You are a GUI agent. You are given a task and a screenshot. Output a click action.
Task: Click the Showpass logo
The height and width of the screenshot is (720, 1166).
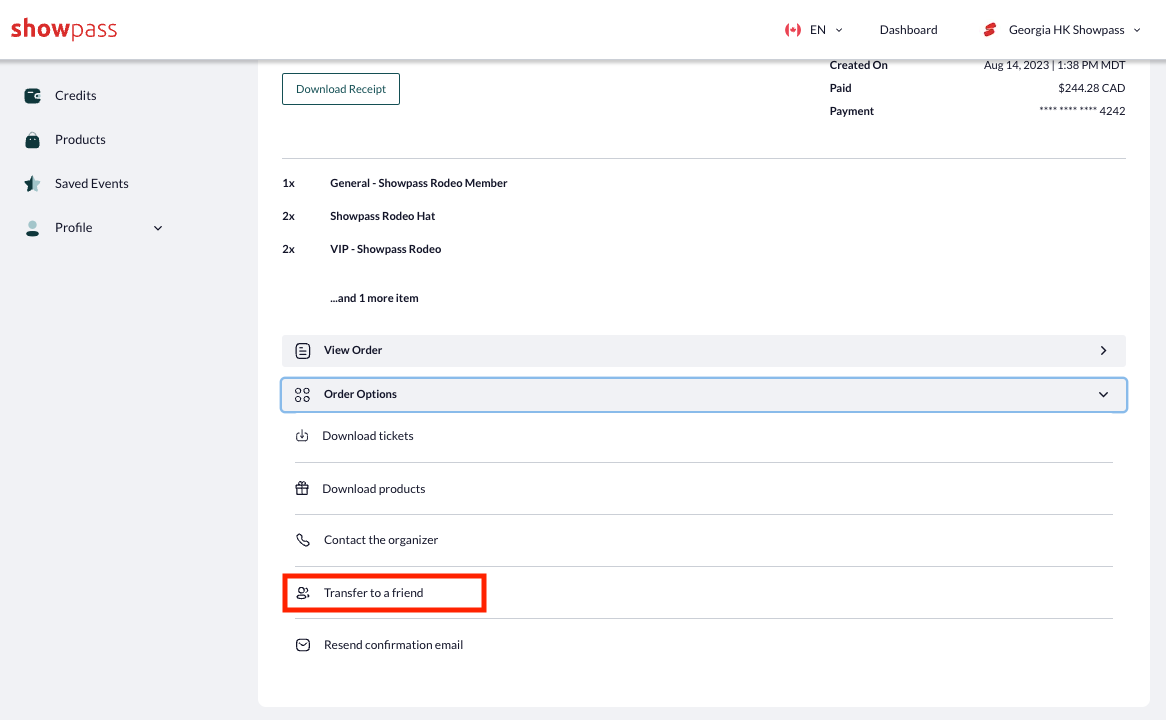tap(64, 29)
